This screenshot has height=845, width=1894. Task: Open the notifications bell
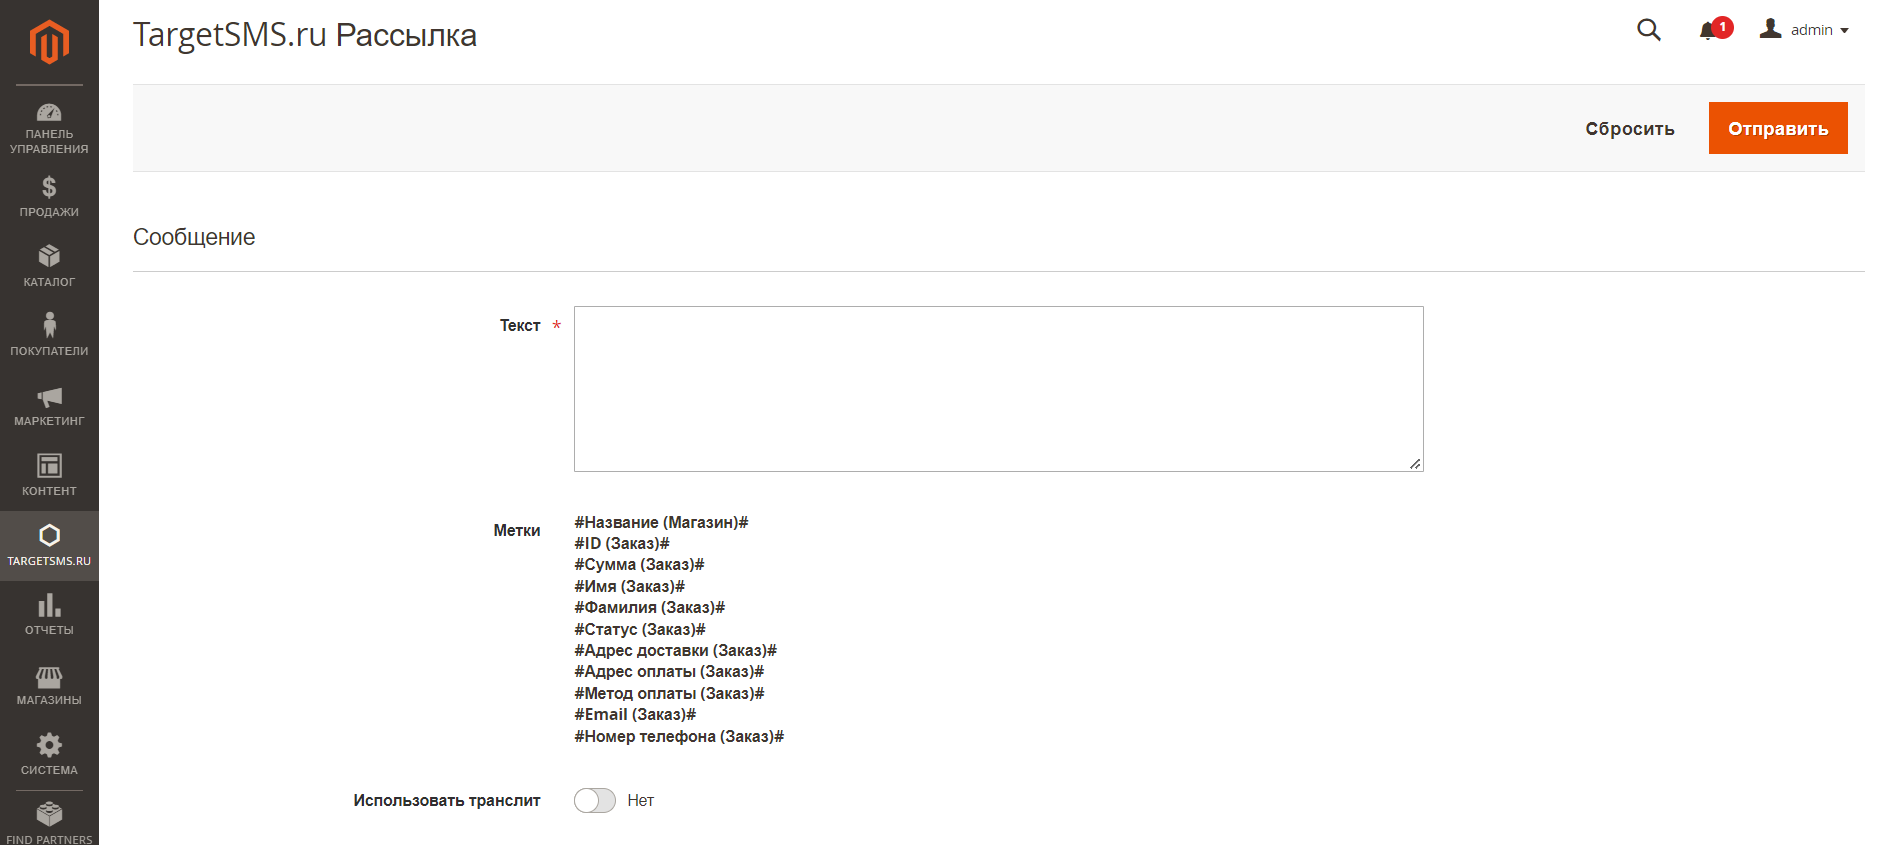[x=1714, y=30]
